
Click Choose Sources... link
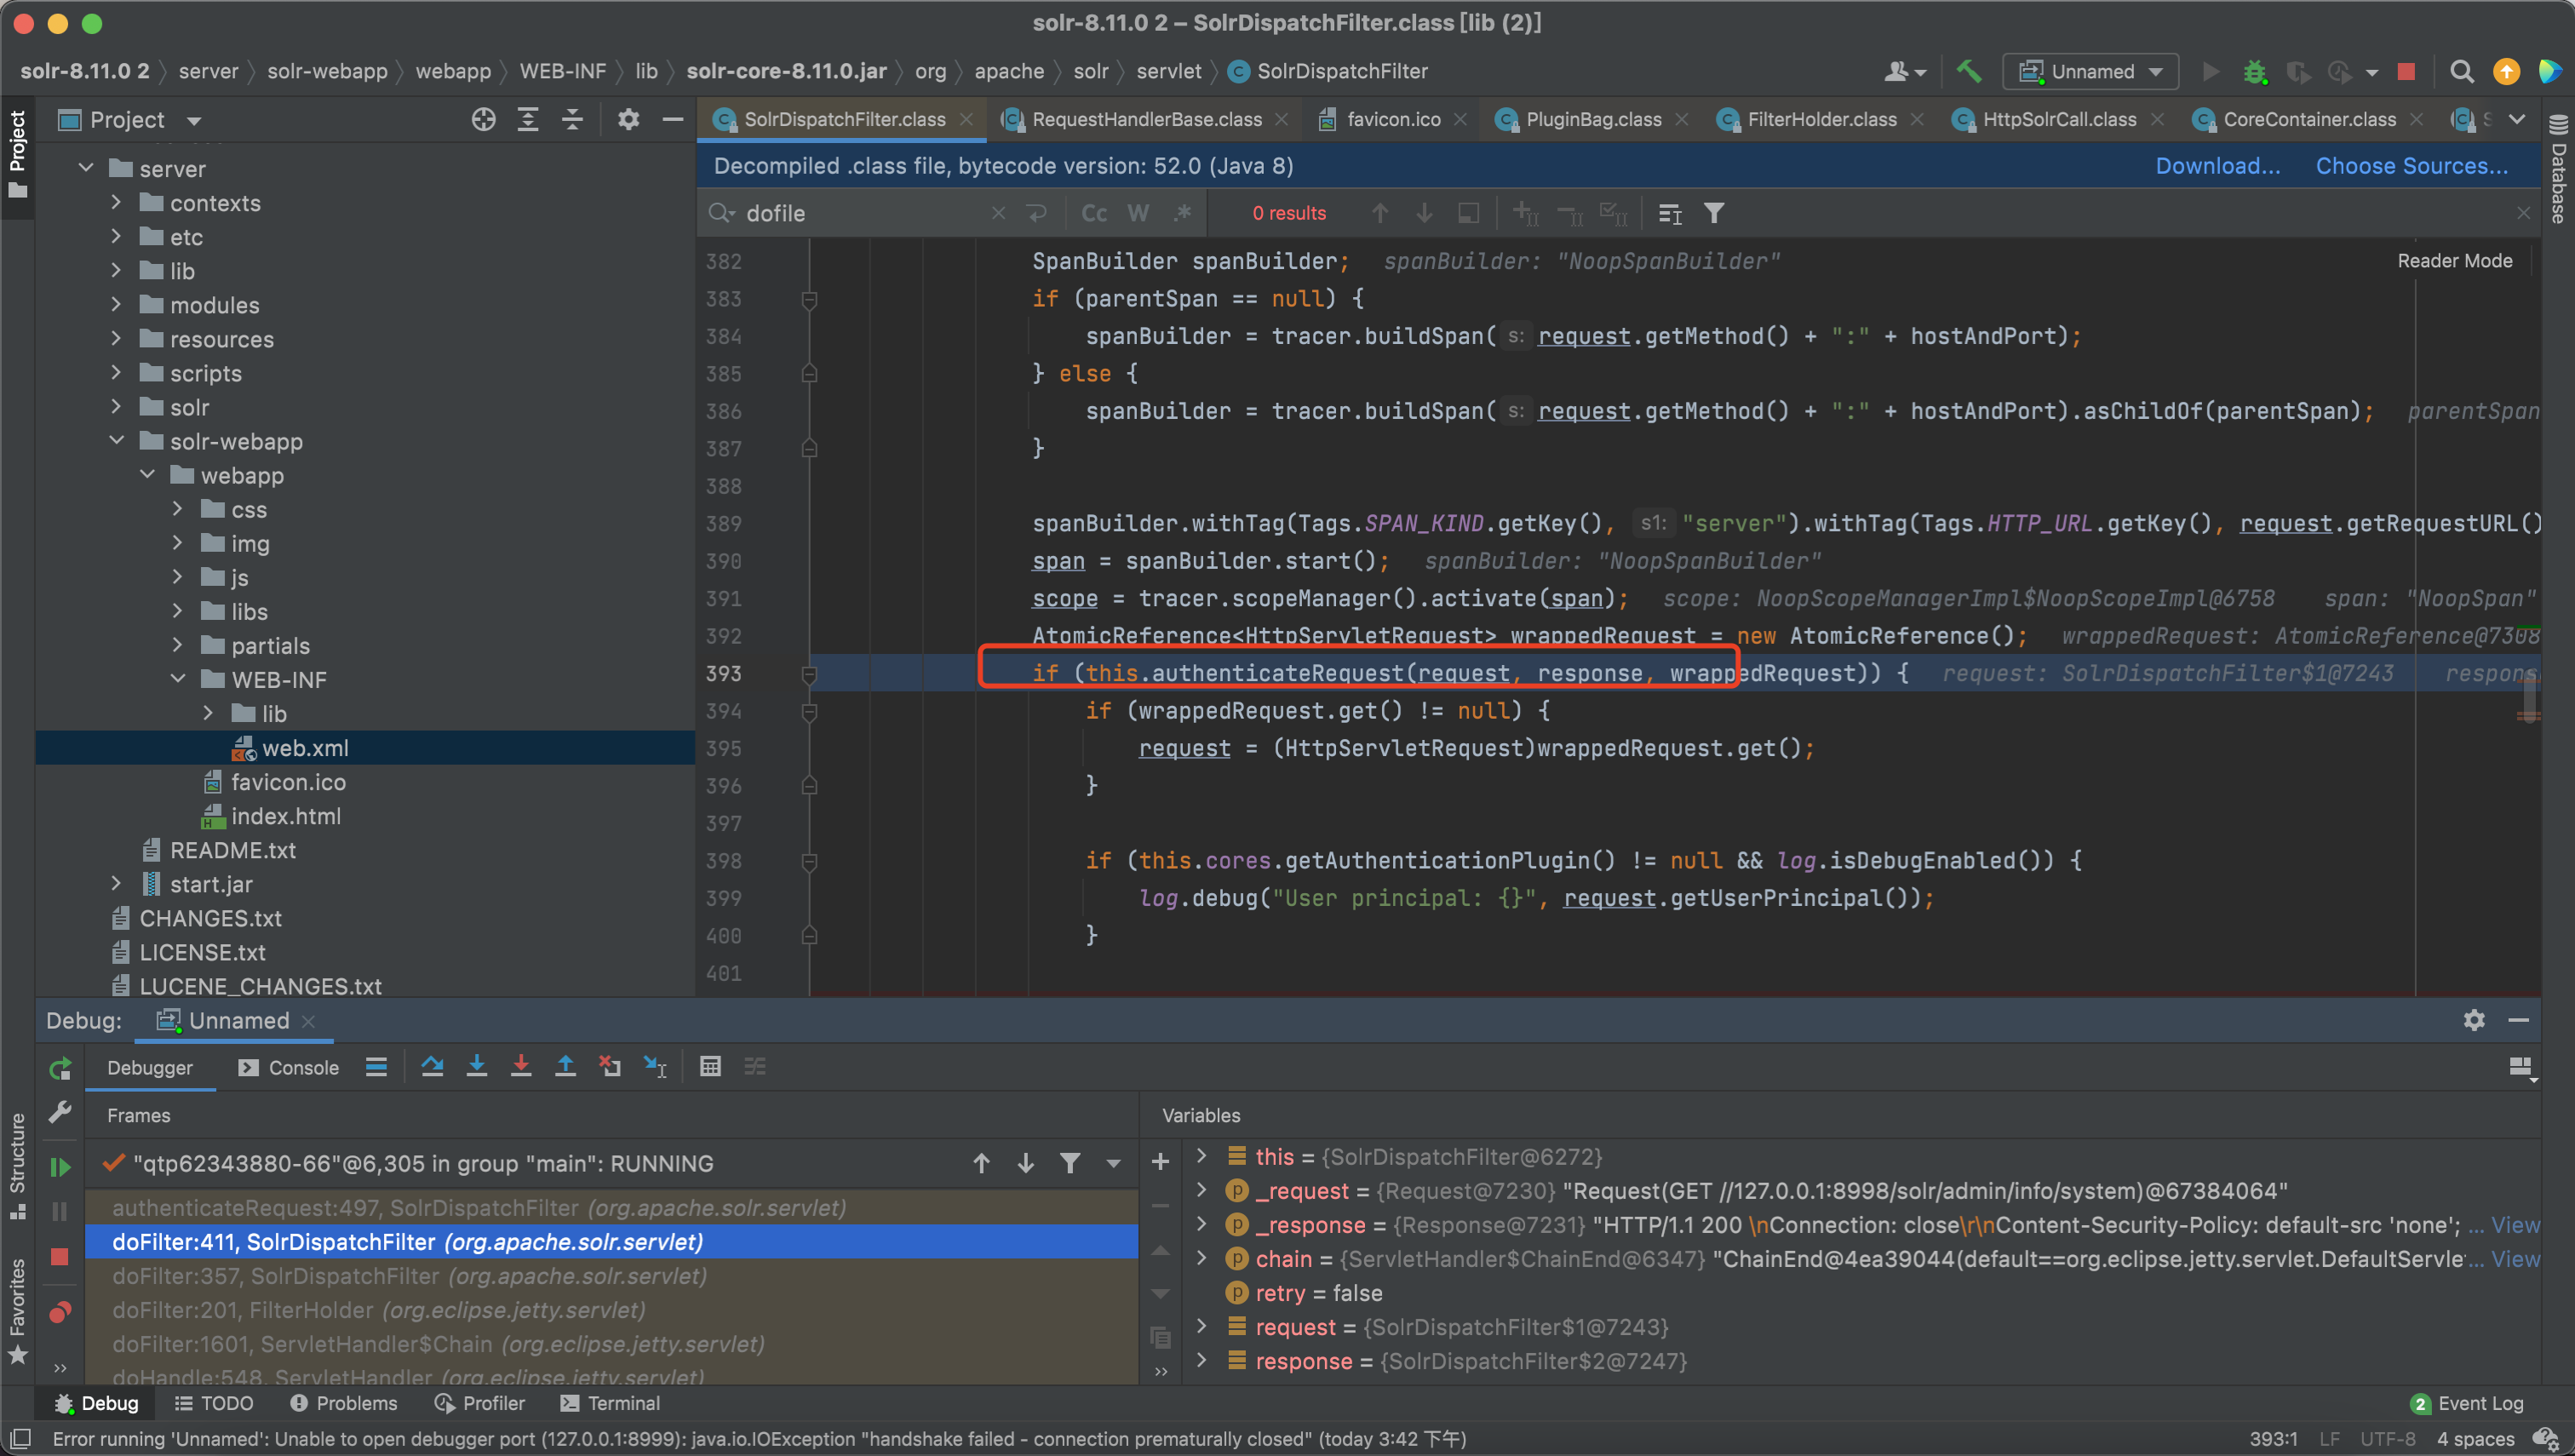click(2411, 166)
